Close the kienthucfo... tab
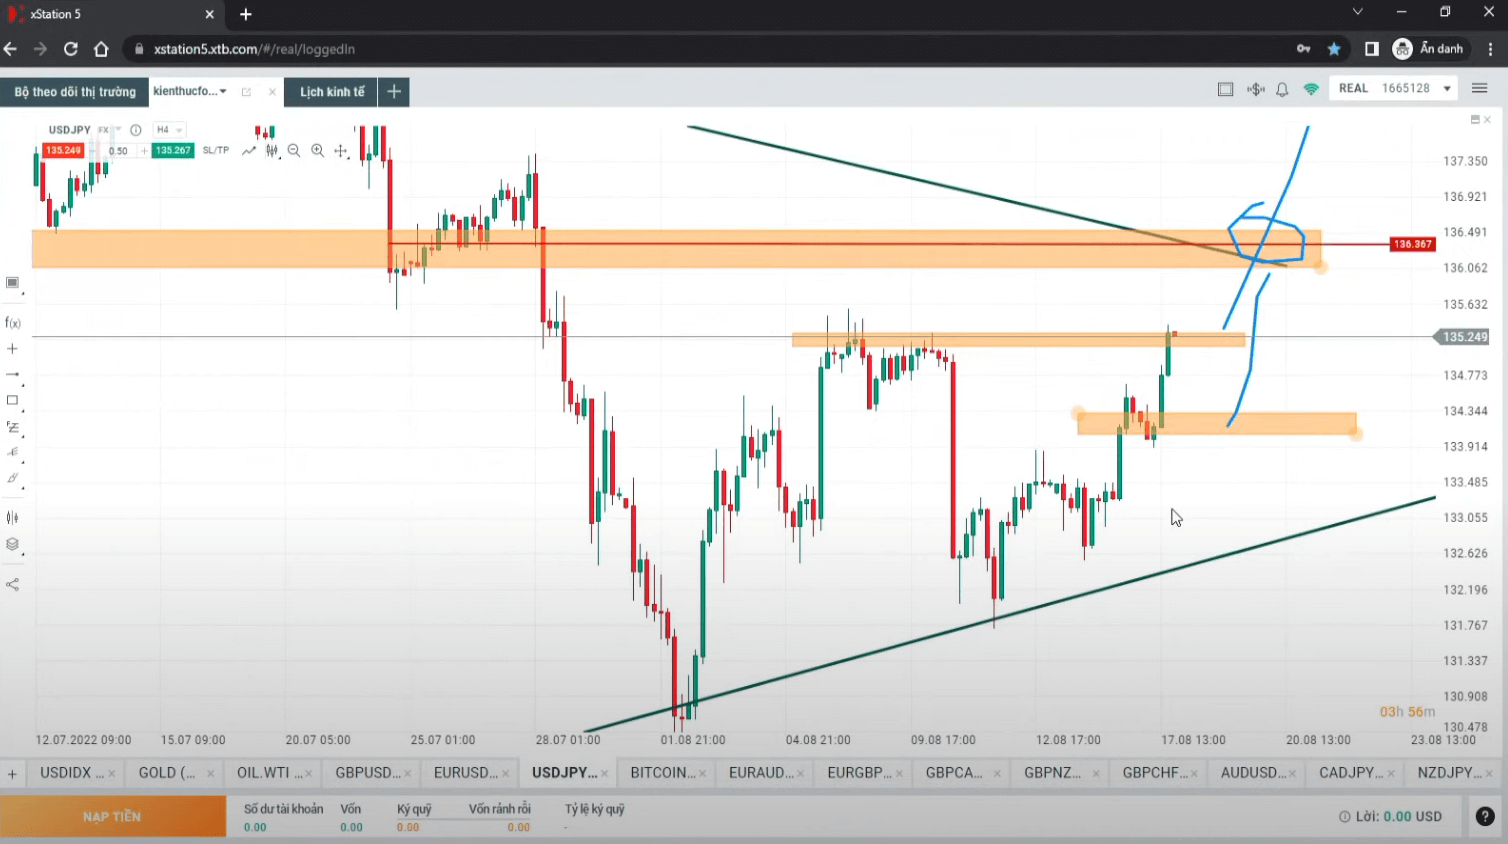1508x844 pixels. pyautogui.click(x=272, y=92)
